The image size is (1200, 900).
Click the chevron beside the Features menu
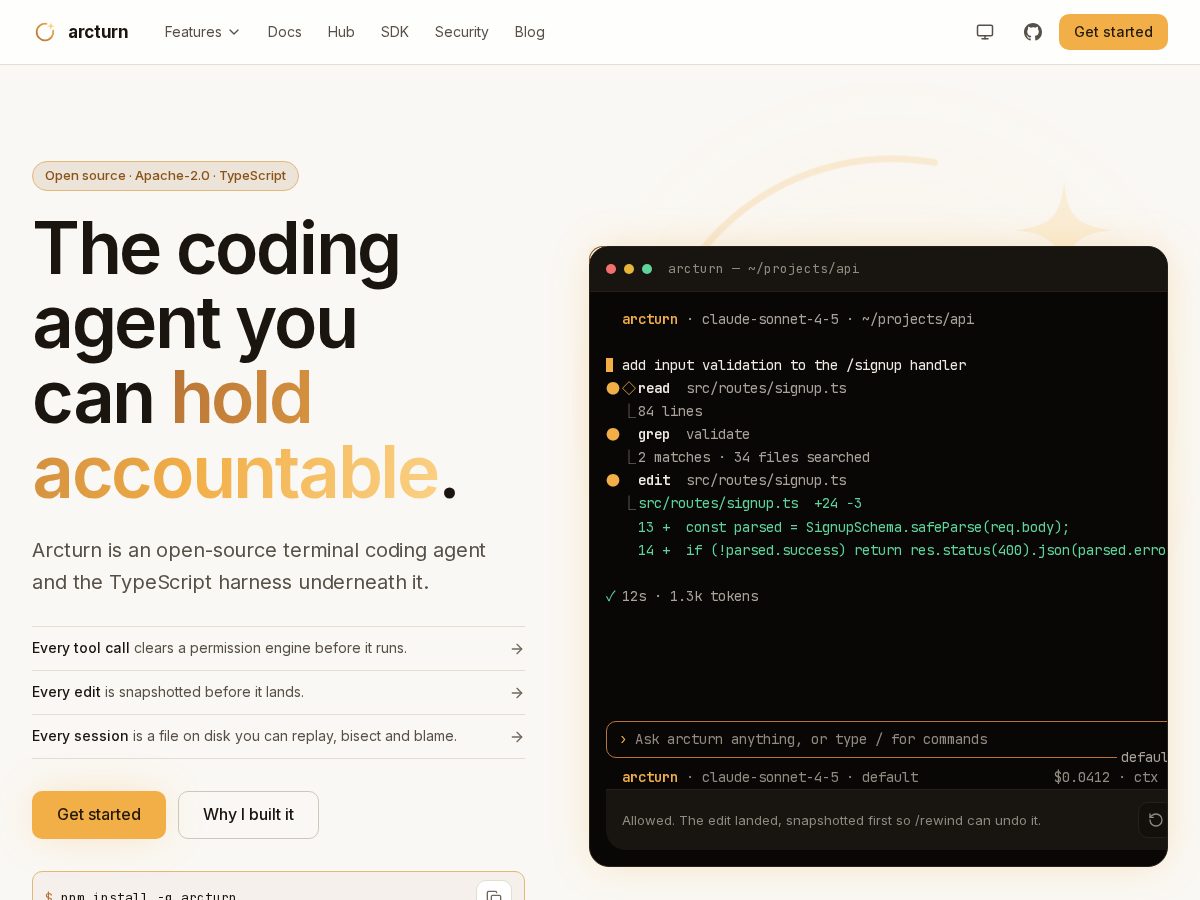(x=234, y=32)
